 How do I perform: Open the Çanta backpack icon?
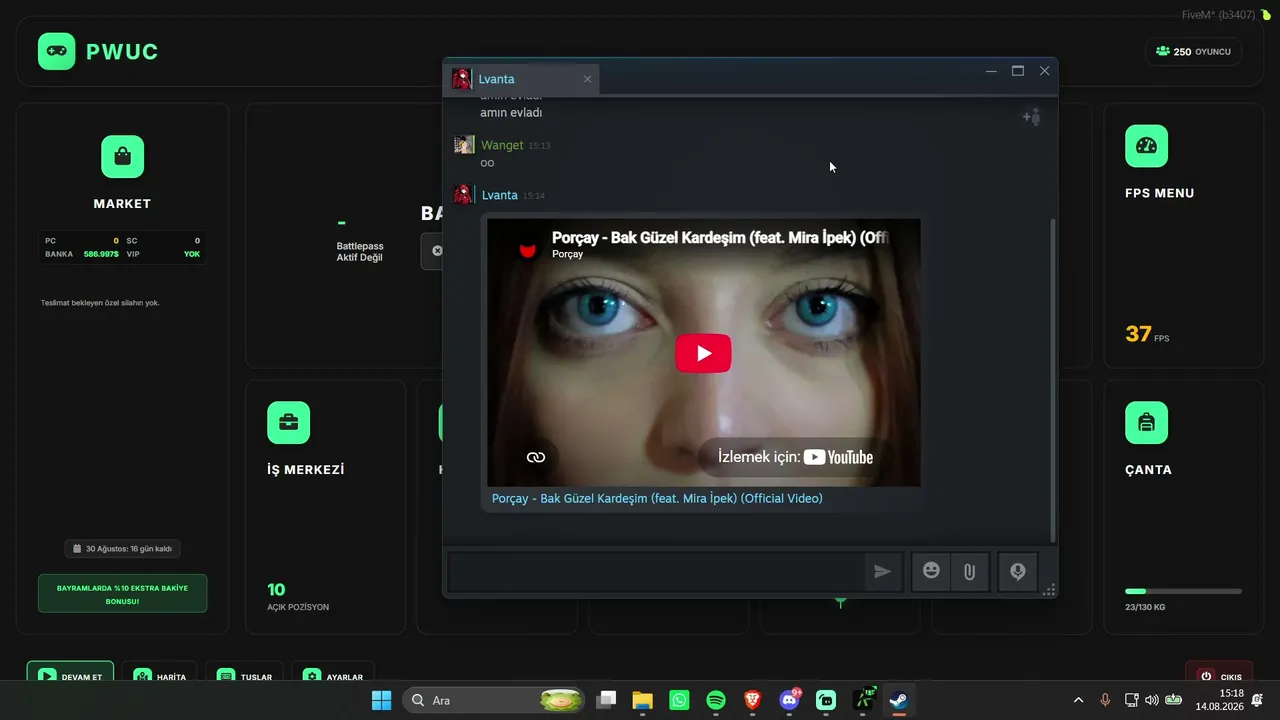pos(1146,423)
